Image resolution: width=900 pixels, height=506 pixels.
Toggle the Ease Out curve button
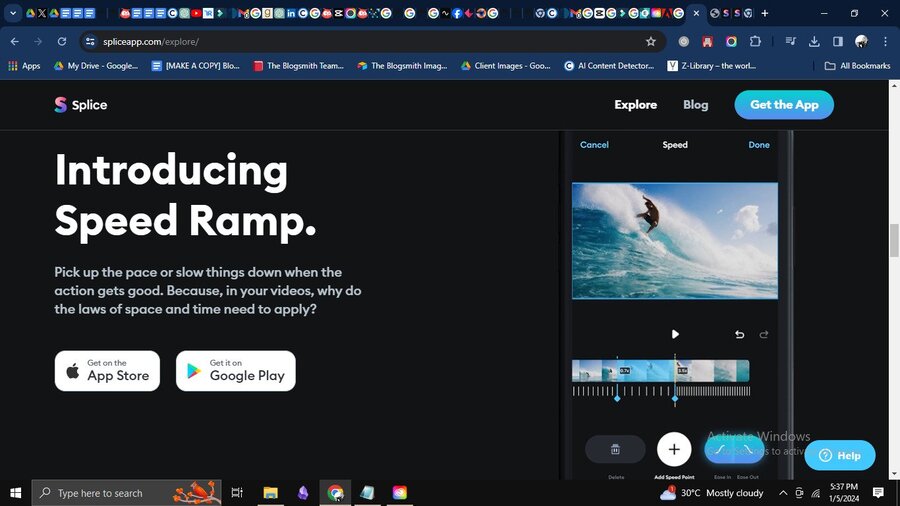[749, 450]
